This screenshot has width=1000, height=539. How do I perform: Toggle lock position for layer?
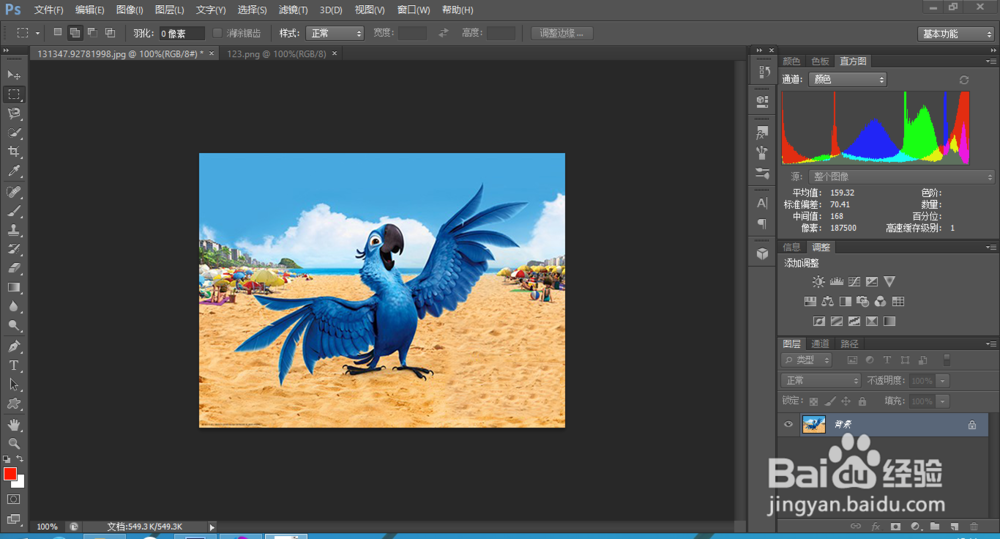pyautogui.click(x=846, y=401)
